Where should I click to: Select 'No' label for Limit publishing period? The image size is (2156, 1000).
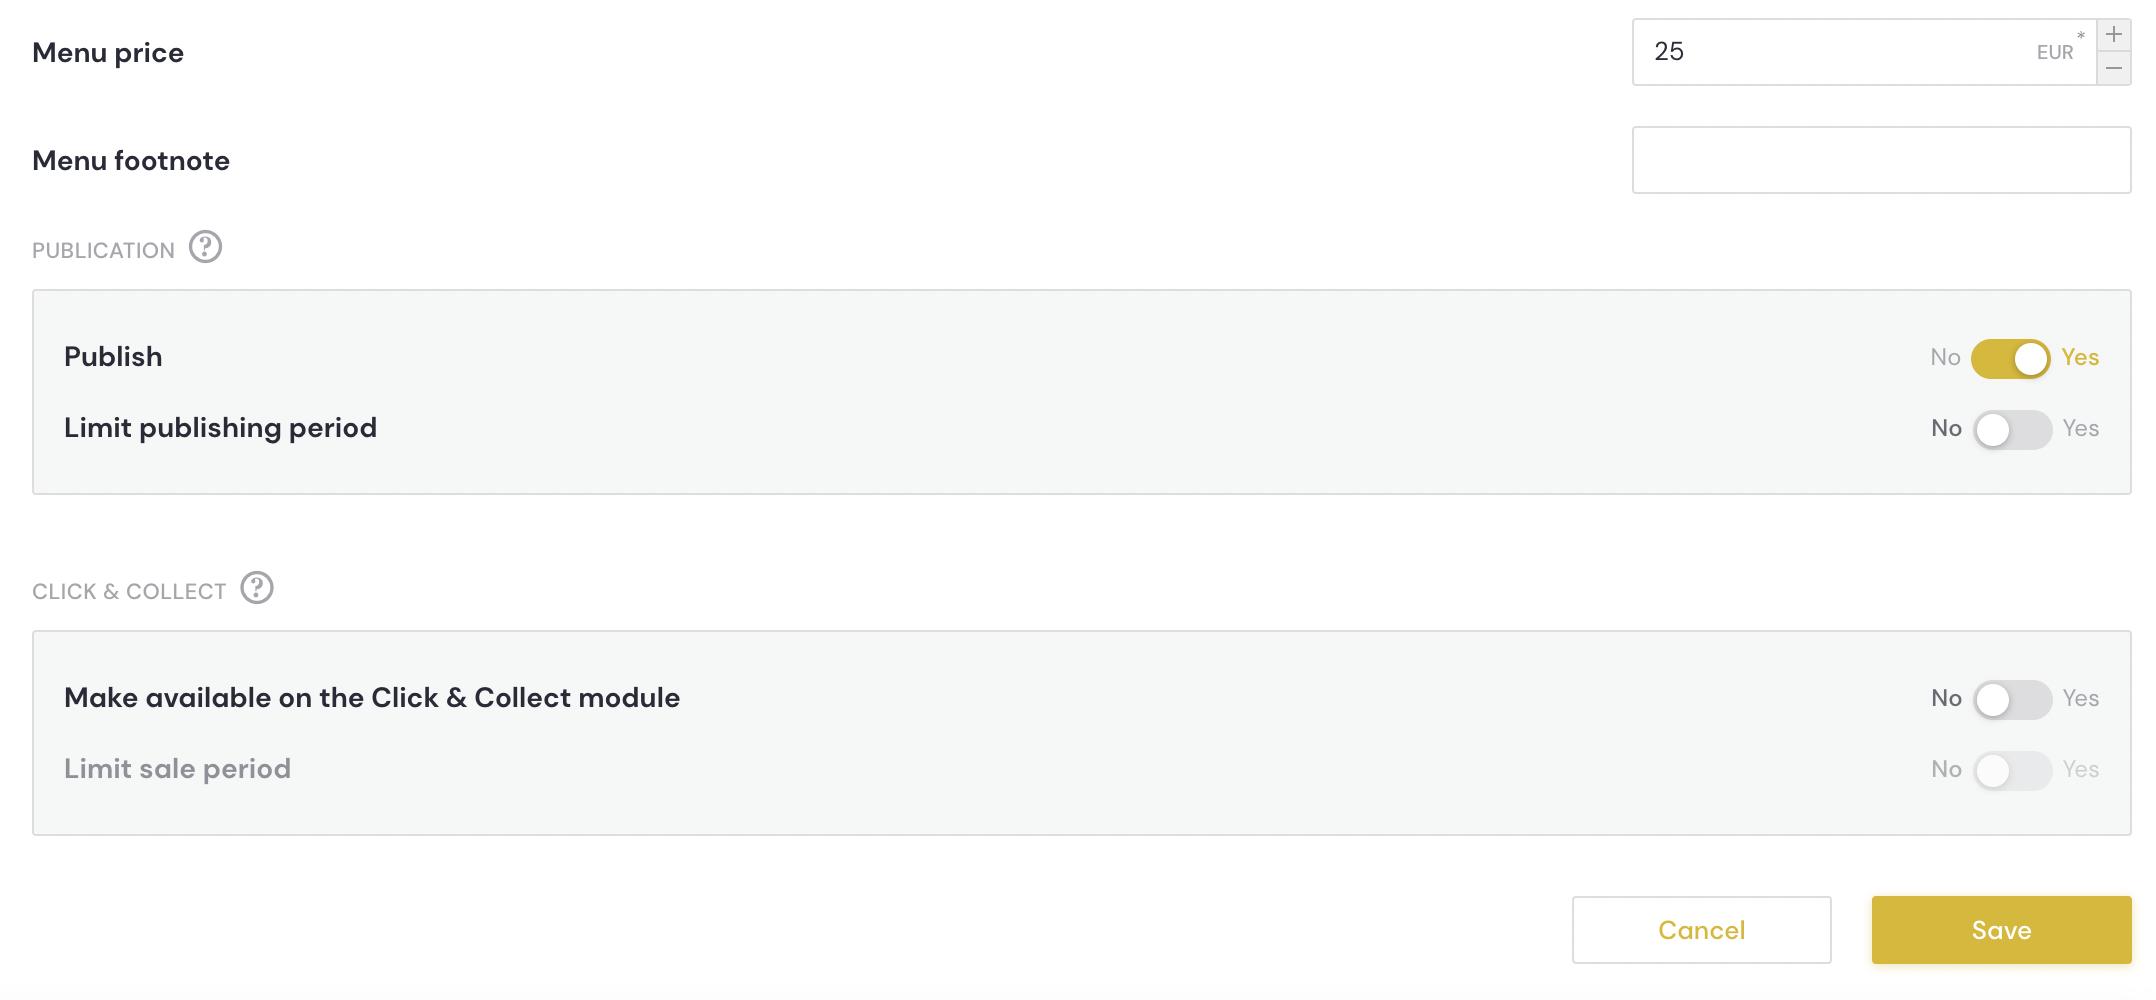pyautogui.click(x=1946, y=429)
